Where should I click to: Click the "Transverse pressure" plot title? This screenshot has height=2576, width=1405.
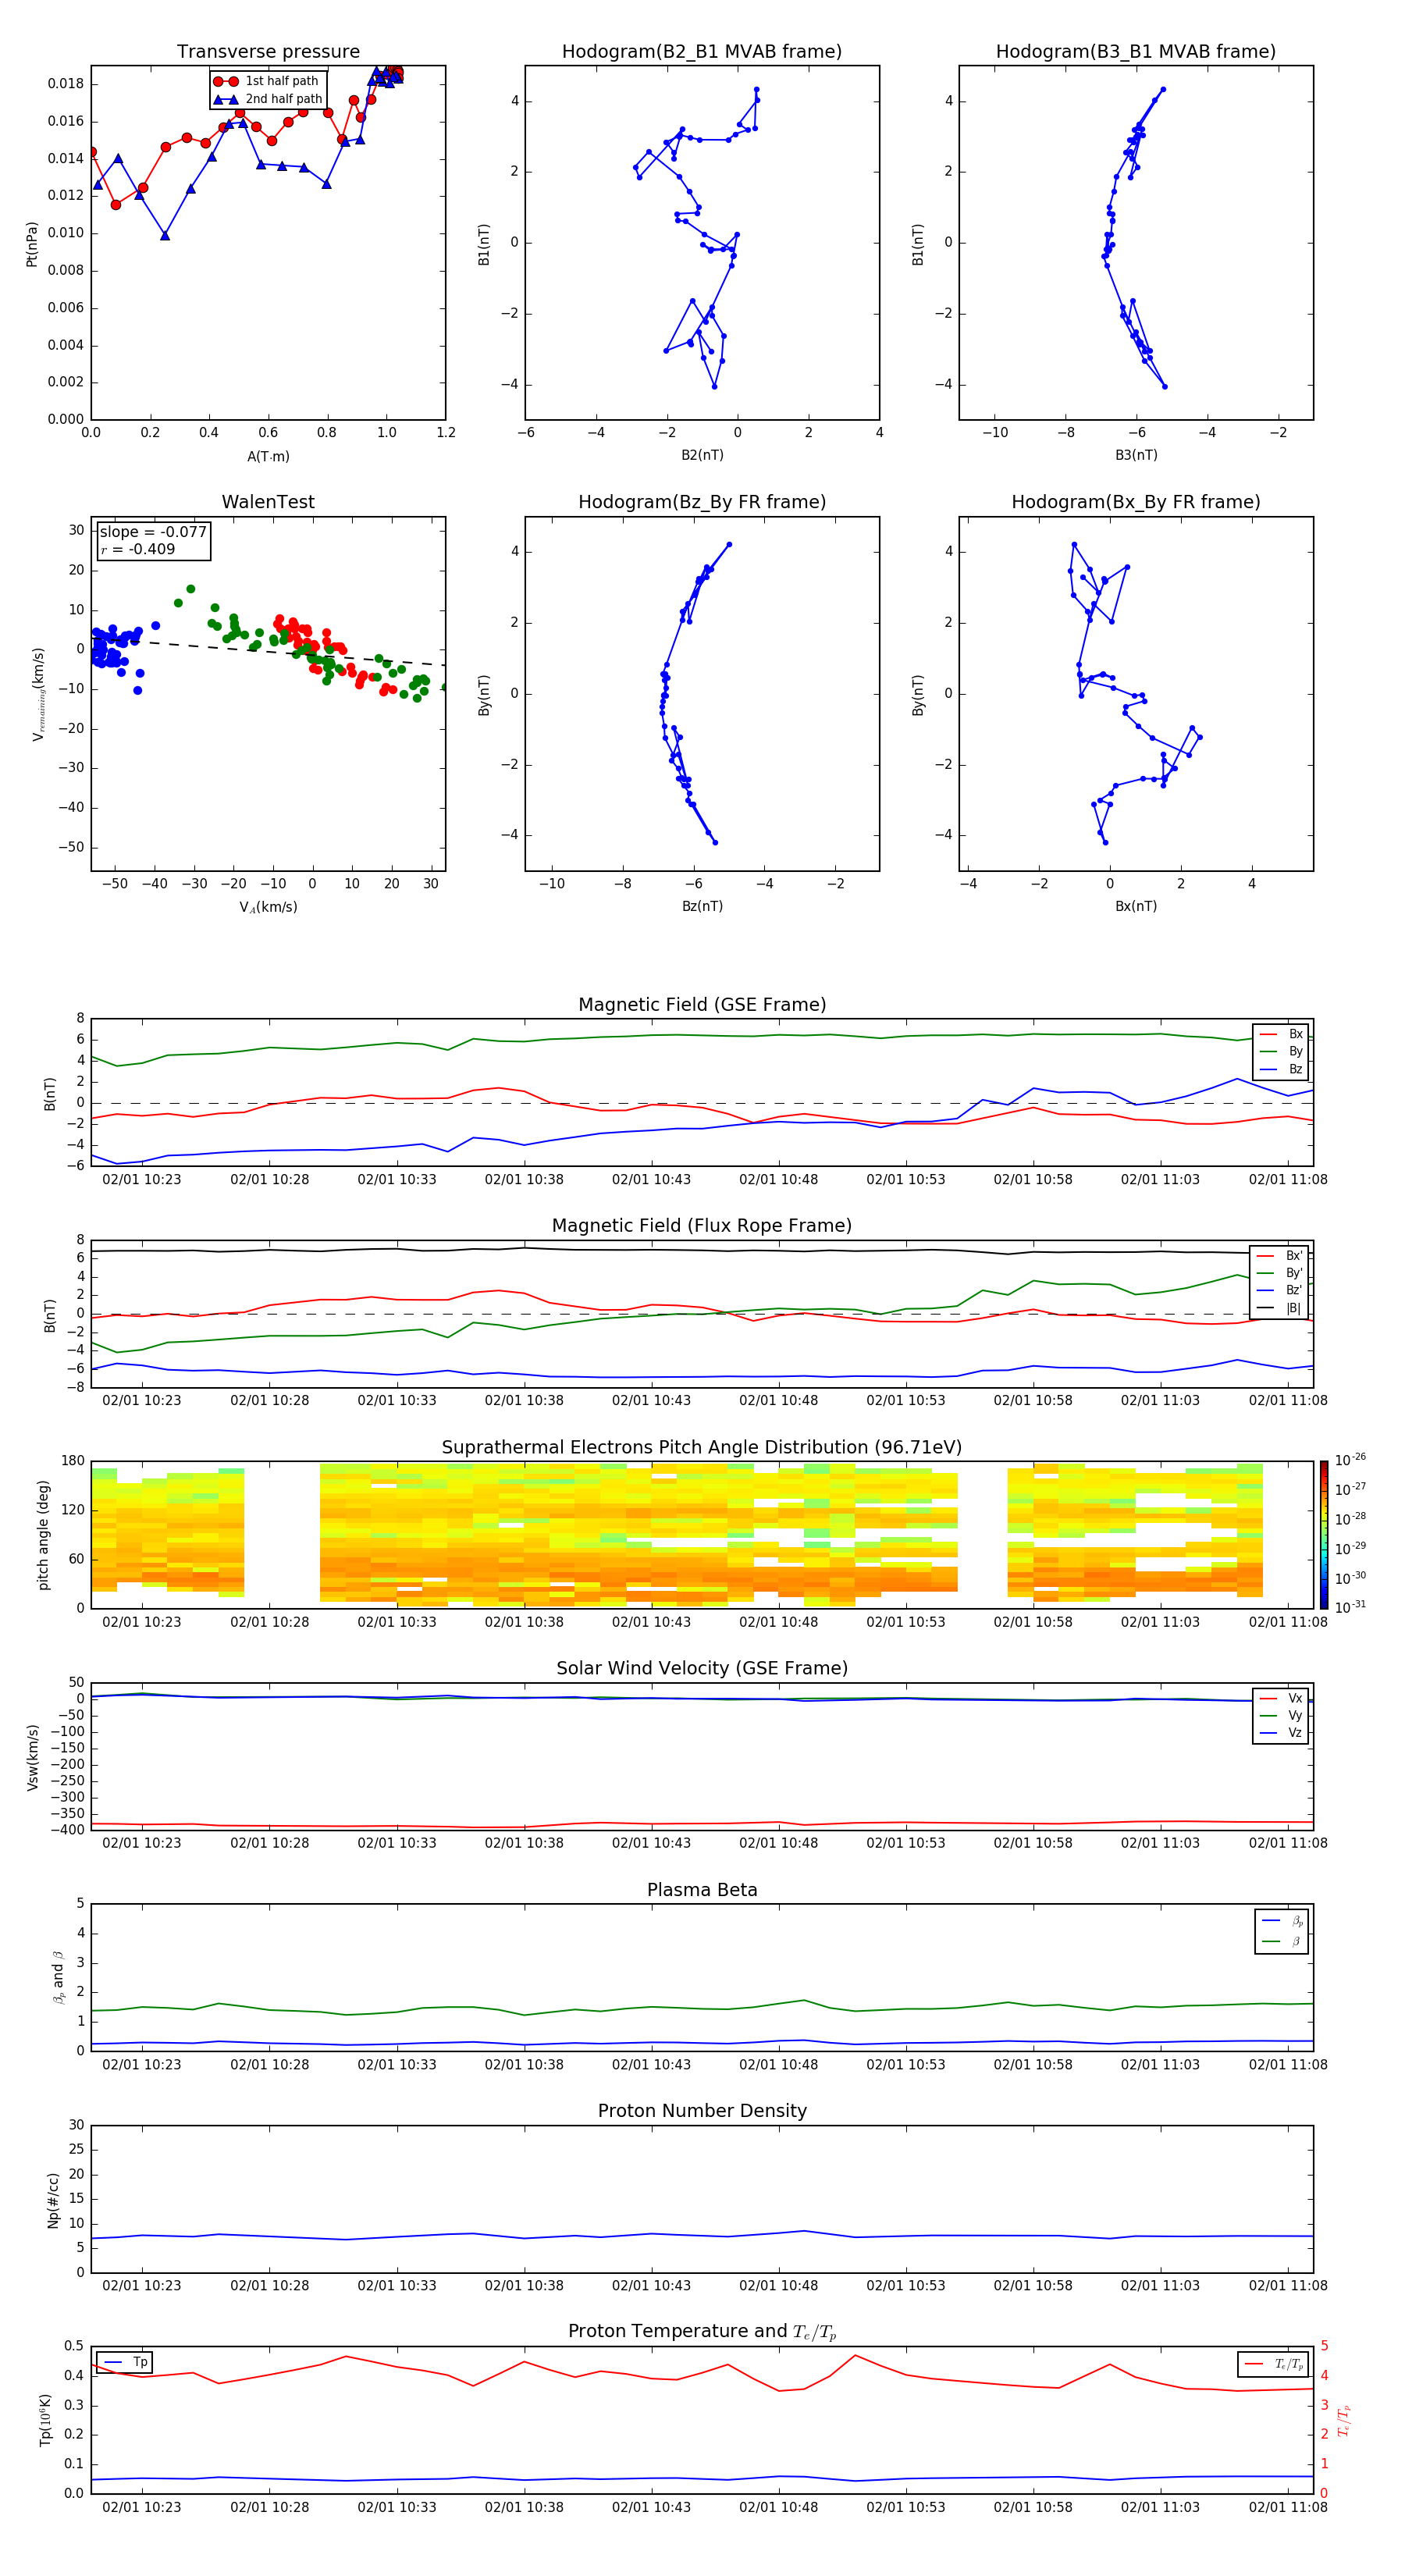coord(268,52)
